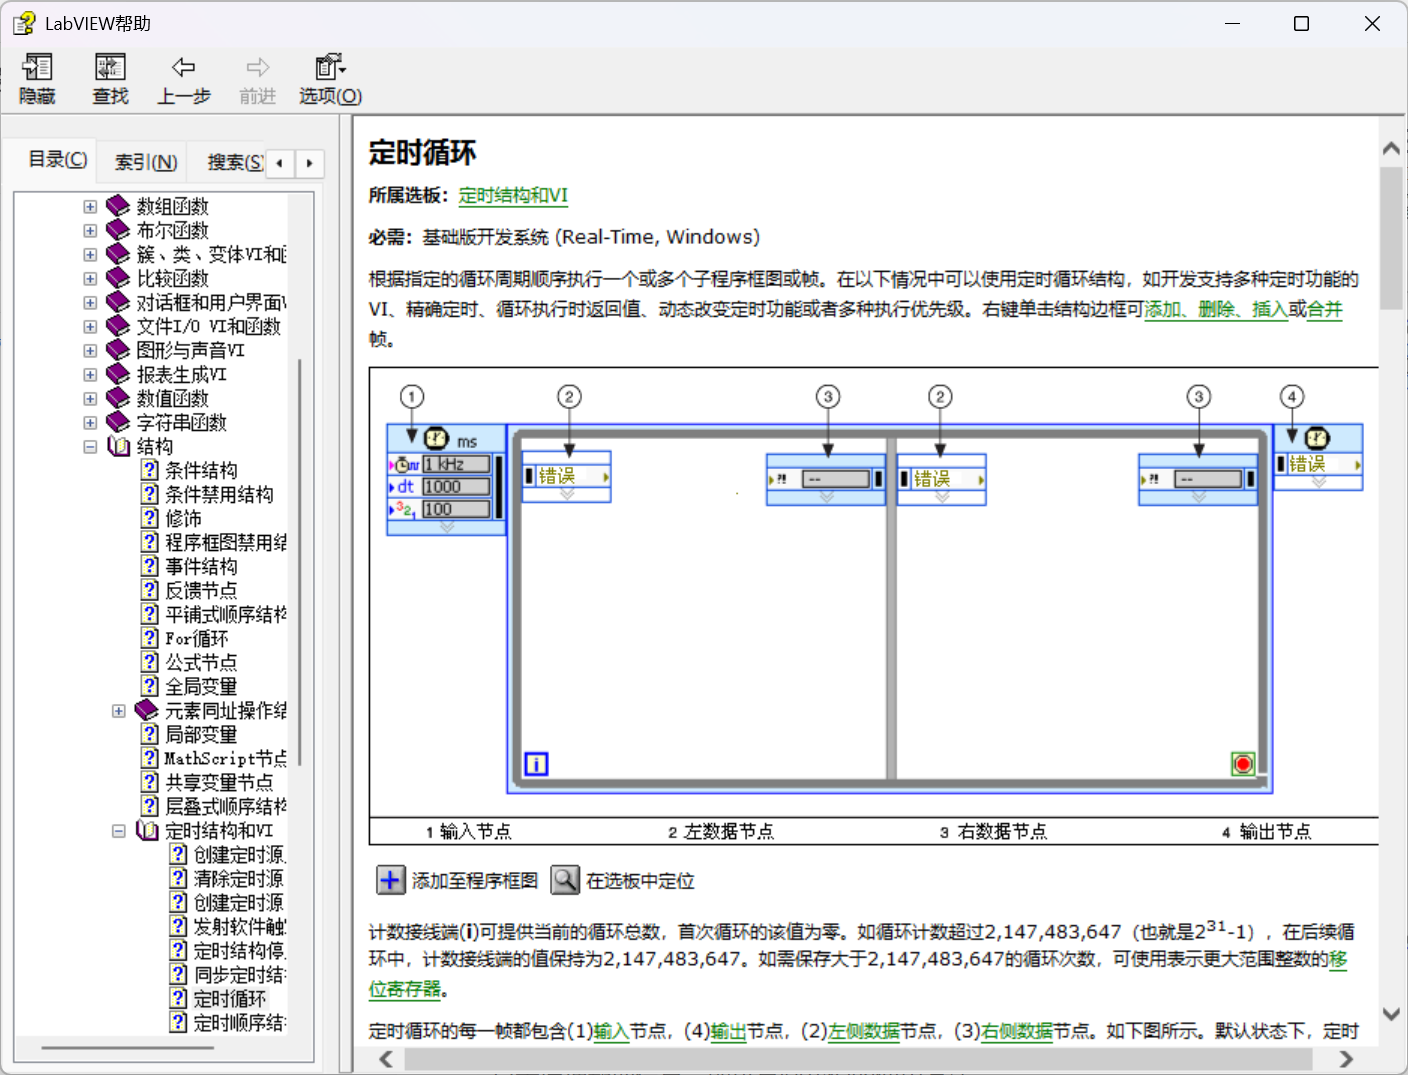This screenshot has height=1075, width=1408.
Task: Switch to the 搜索(S) tab
Action: click(x=235, y=162)
